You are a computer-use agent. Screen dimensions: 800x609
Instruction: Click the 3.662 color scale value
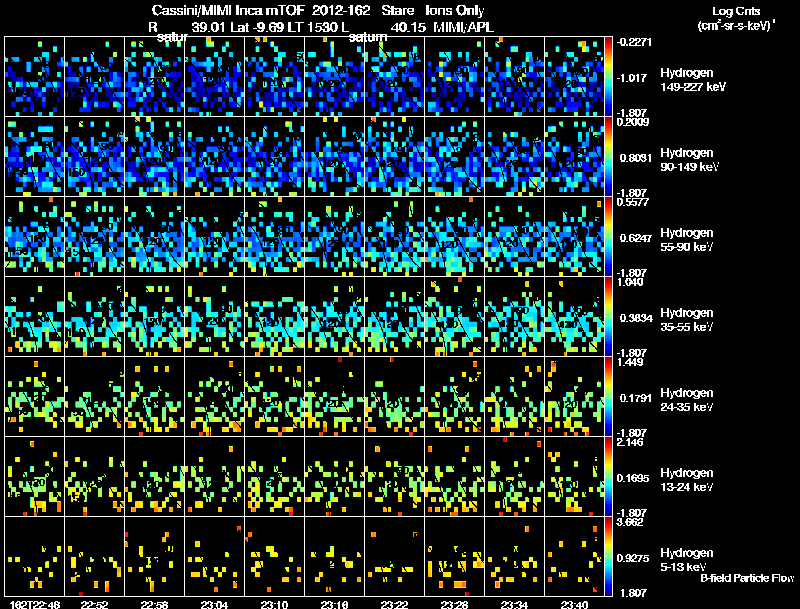[x=630, y=522]
